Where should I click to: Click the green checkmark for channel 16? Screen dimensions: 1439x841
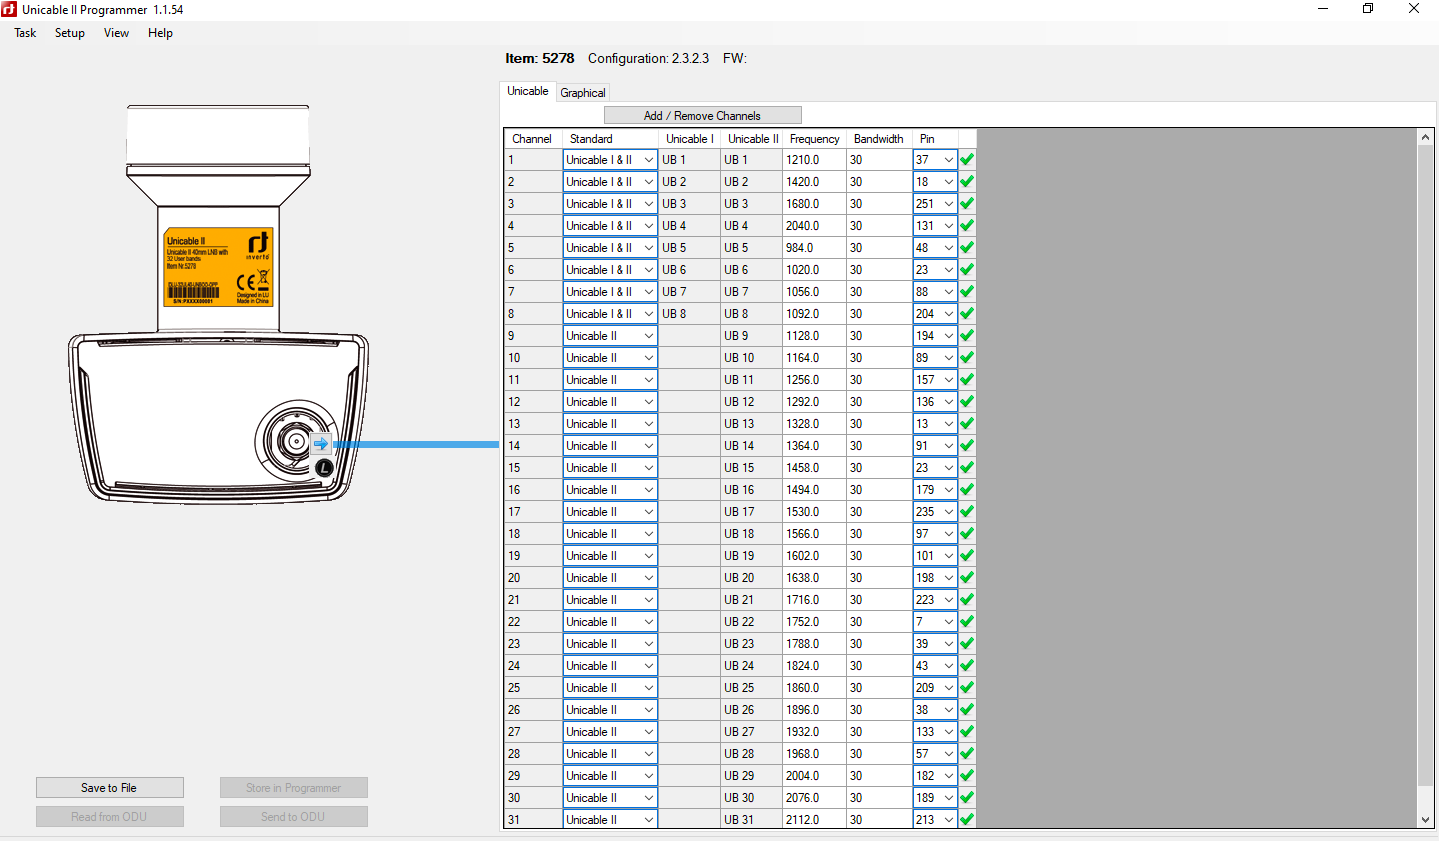(967, 490)
